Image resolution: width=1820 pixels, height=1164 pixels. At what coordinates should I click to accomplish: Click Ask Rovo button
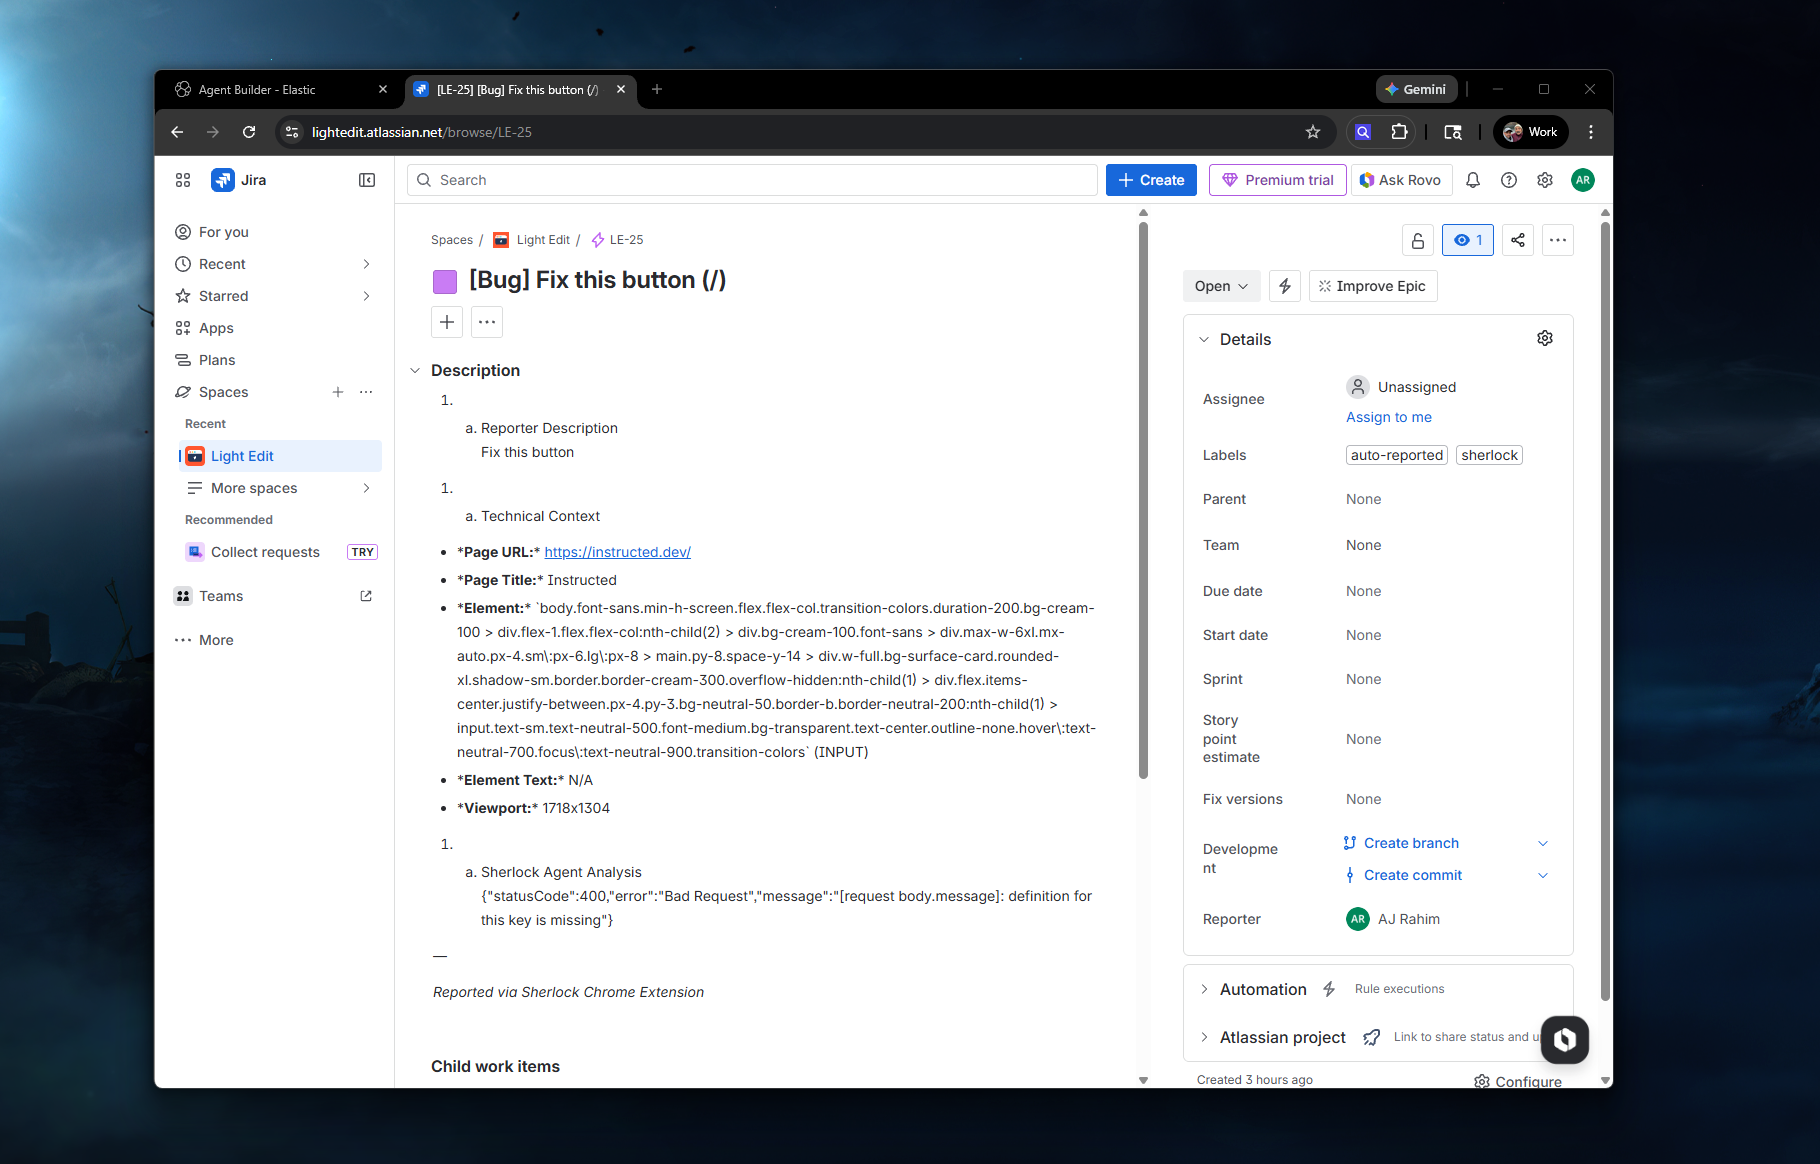click(x=1400, y=180)
